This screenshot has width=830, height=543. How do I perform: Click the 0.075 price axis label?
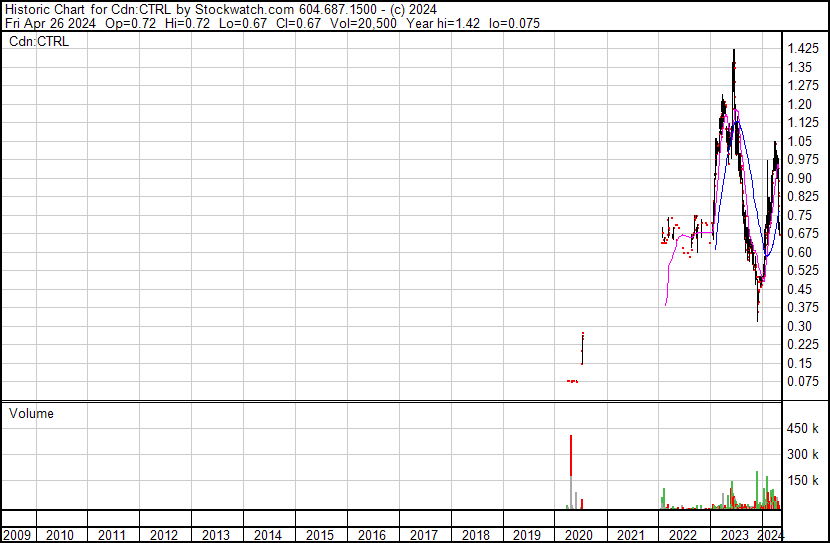pos(803,382)
